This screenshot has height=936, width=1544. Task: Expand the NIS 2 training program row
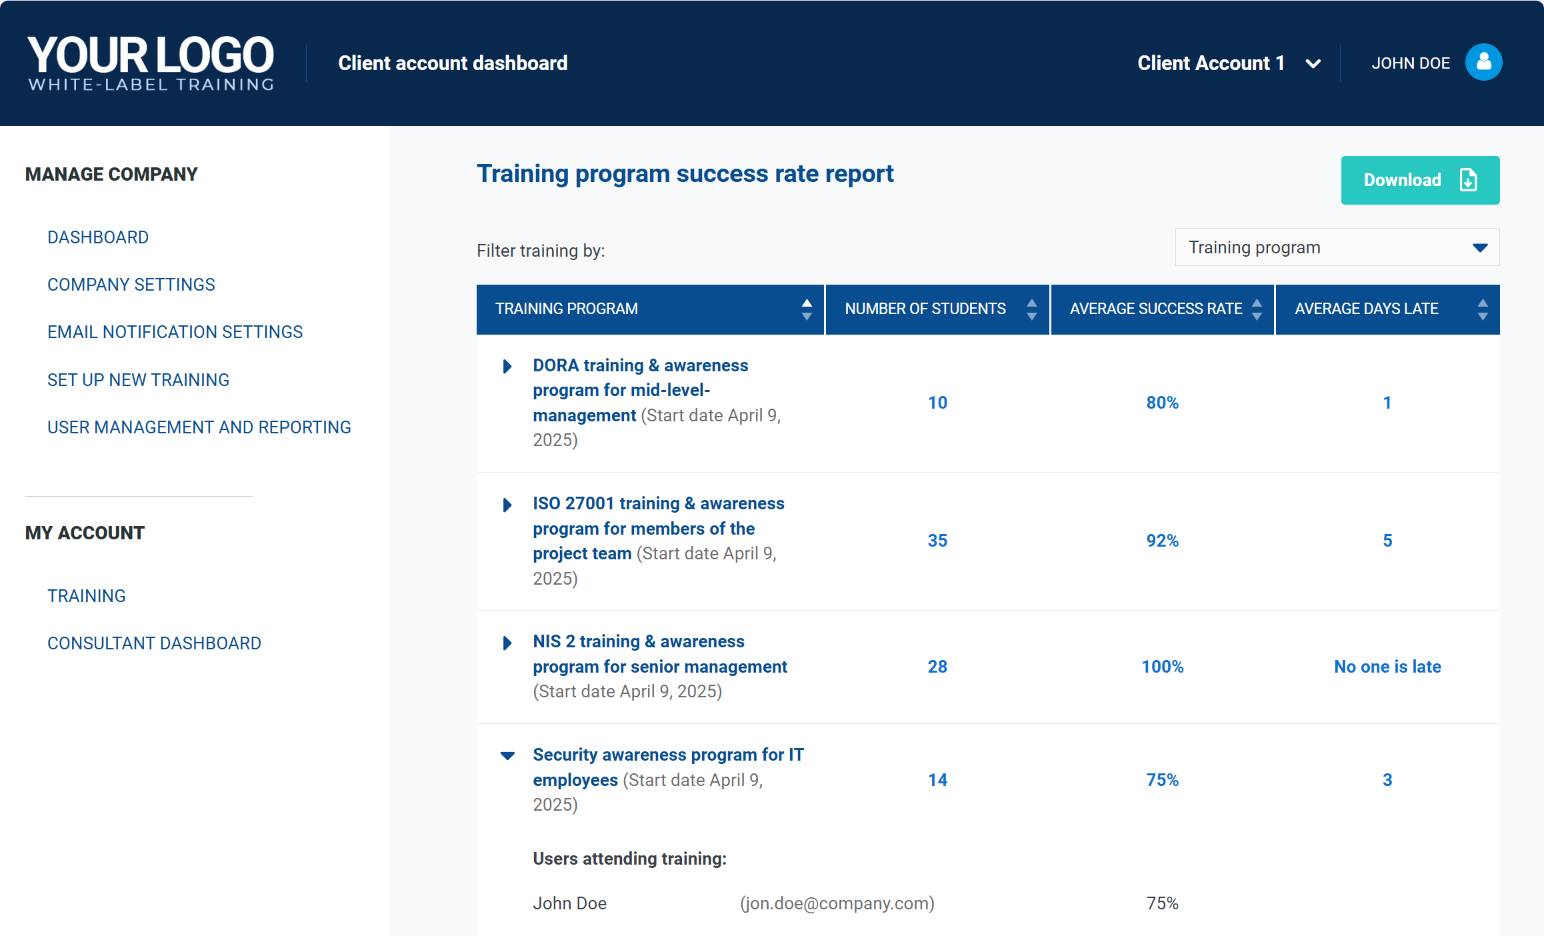click(x=507, y=643)
